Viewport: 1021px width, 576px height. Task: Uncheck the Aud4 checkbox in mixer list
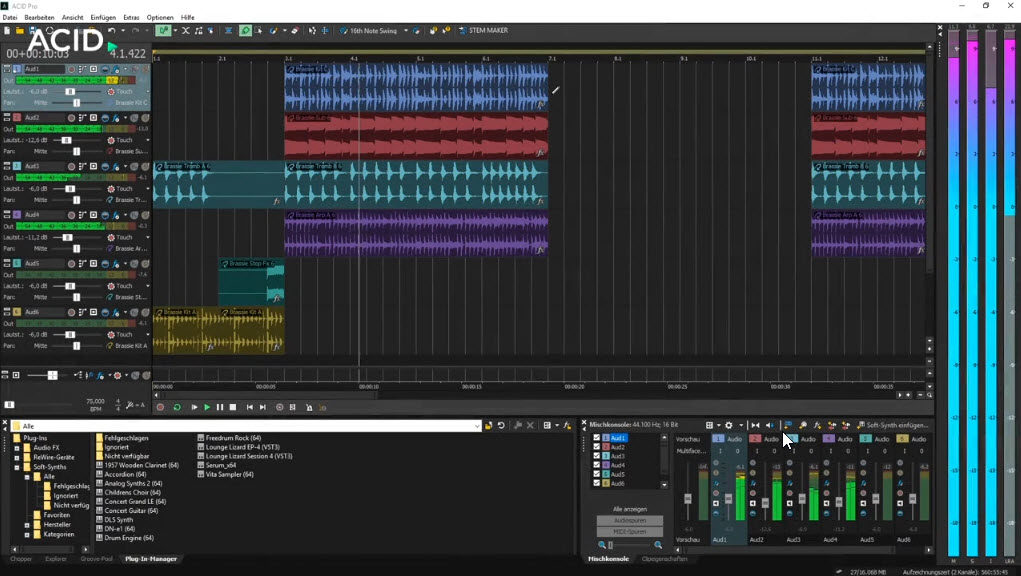pos(596,465)
